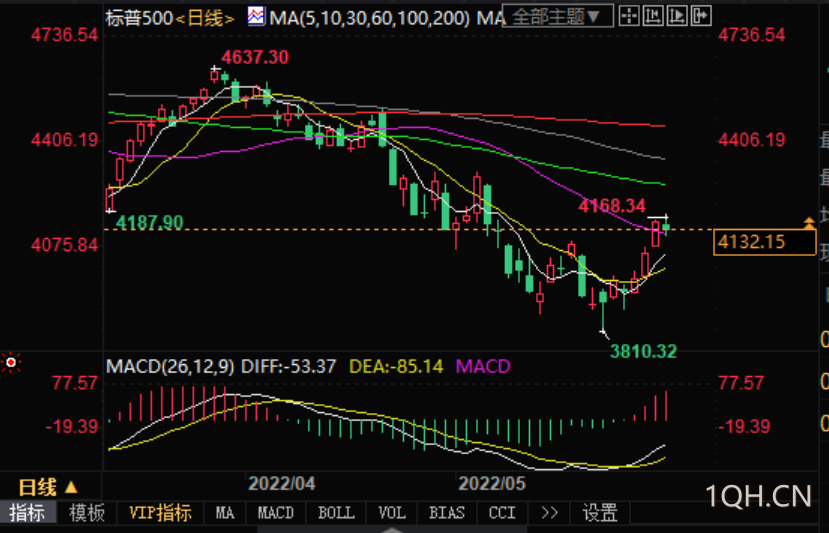Viewport: 829px width, 533px height.
Task: Click the play-forward chart icon
Action: 677,16
